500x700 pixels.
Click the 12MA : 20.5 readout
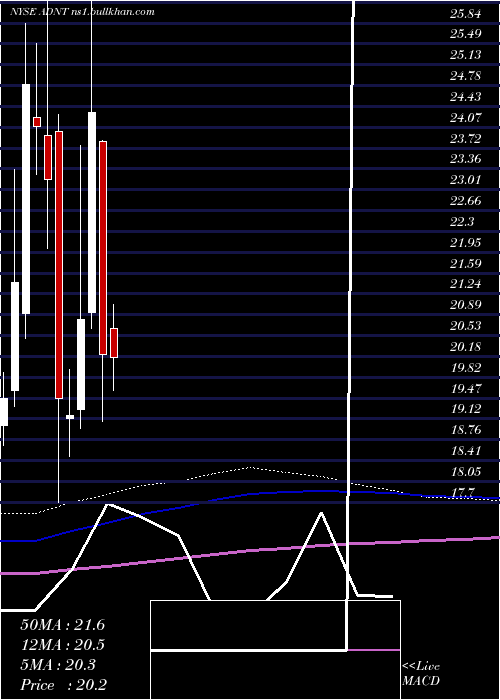point(62,645)
